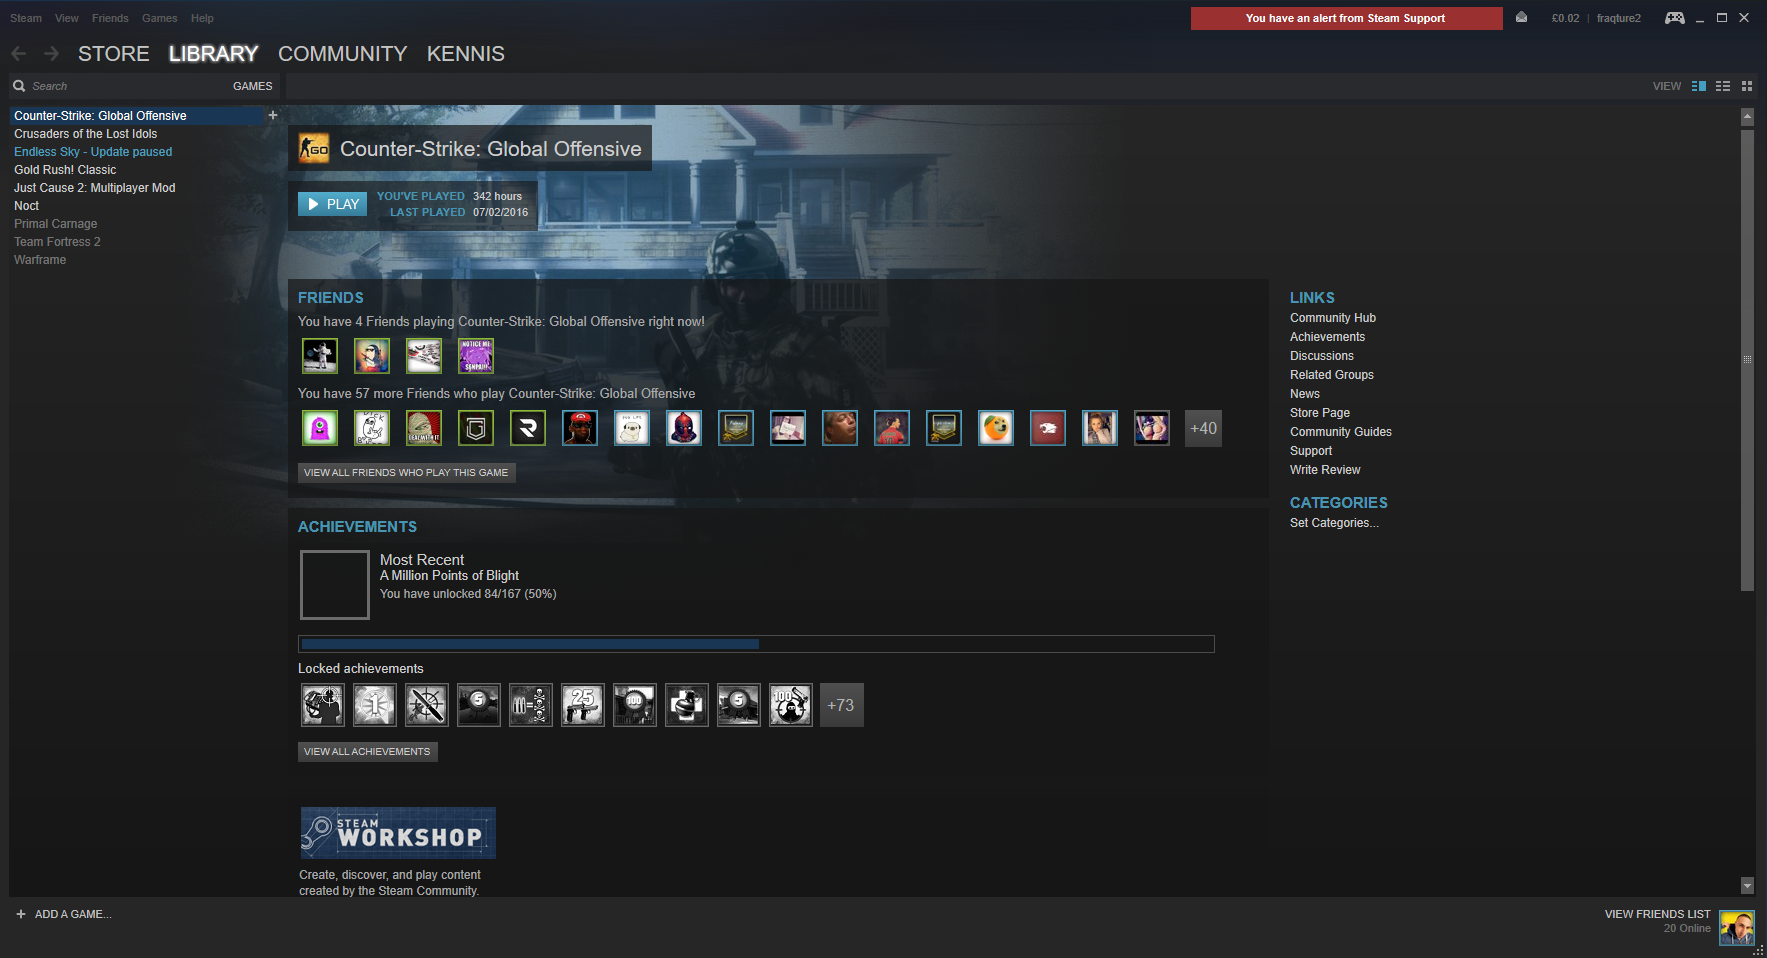Open the Steam Workshop banner
This screenshot has width=1767, height=958.
[398, 833]
